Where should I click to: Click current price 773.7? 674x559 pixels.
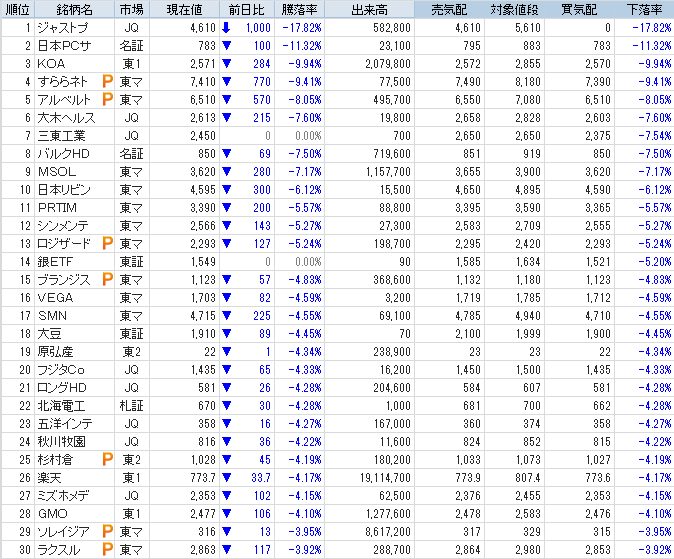203,478
